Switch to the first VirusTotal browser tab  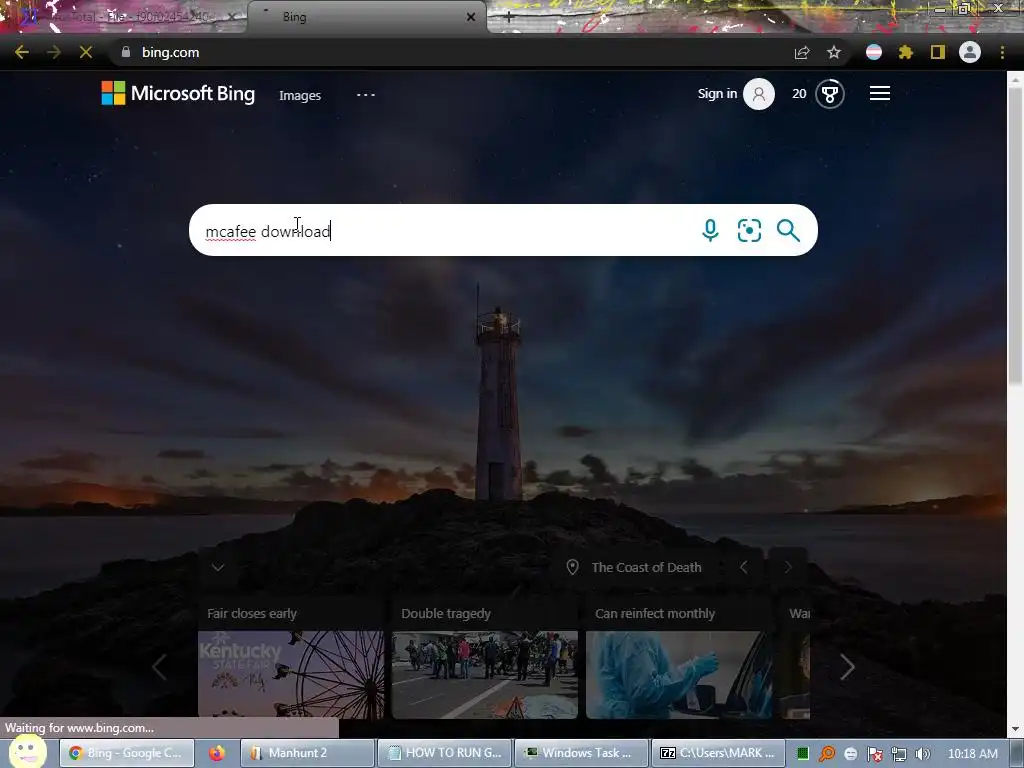click(124, 17)
